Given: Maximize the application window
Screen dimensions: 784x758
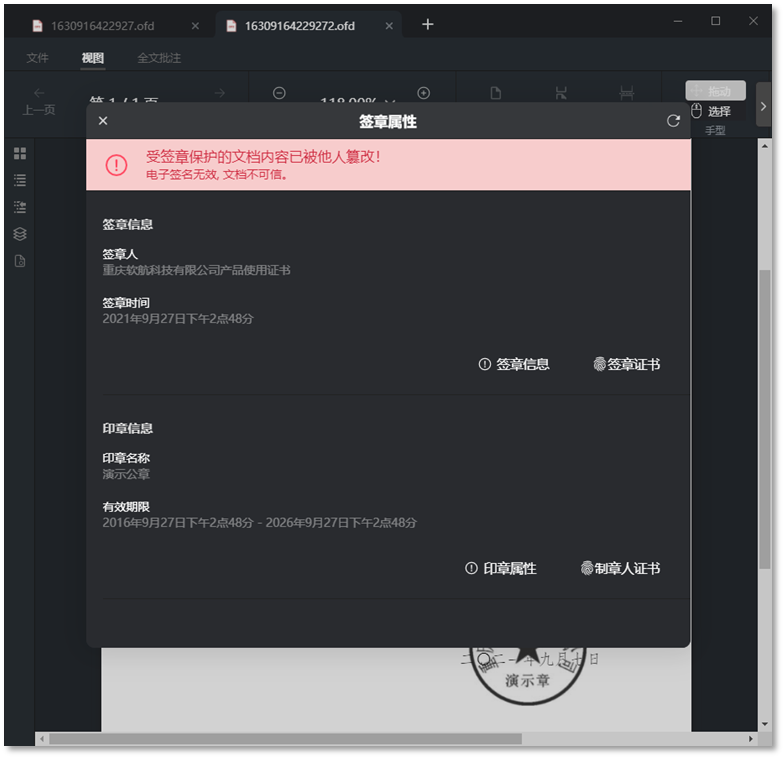Looking at the screenshot, I should (716, 21).
